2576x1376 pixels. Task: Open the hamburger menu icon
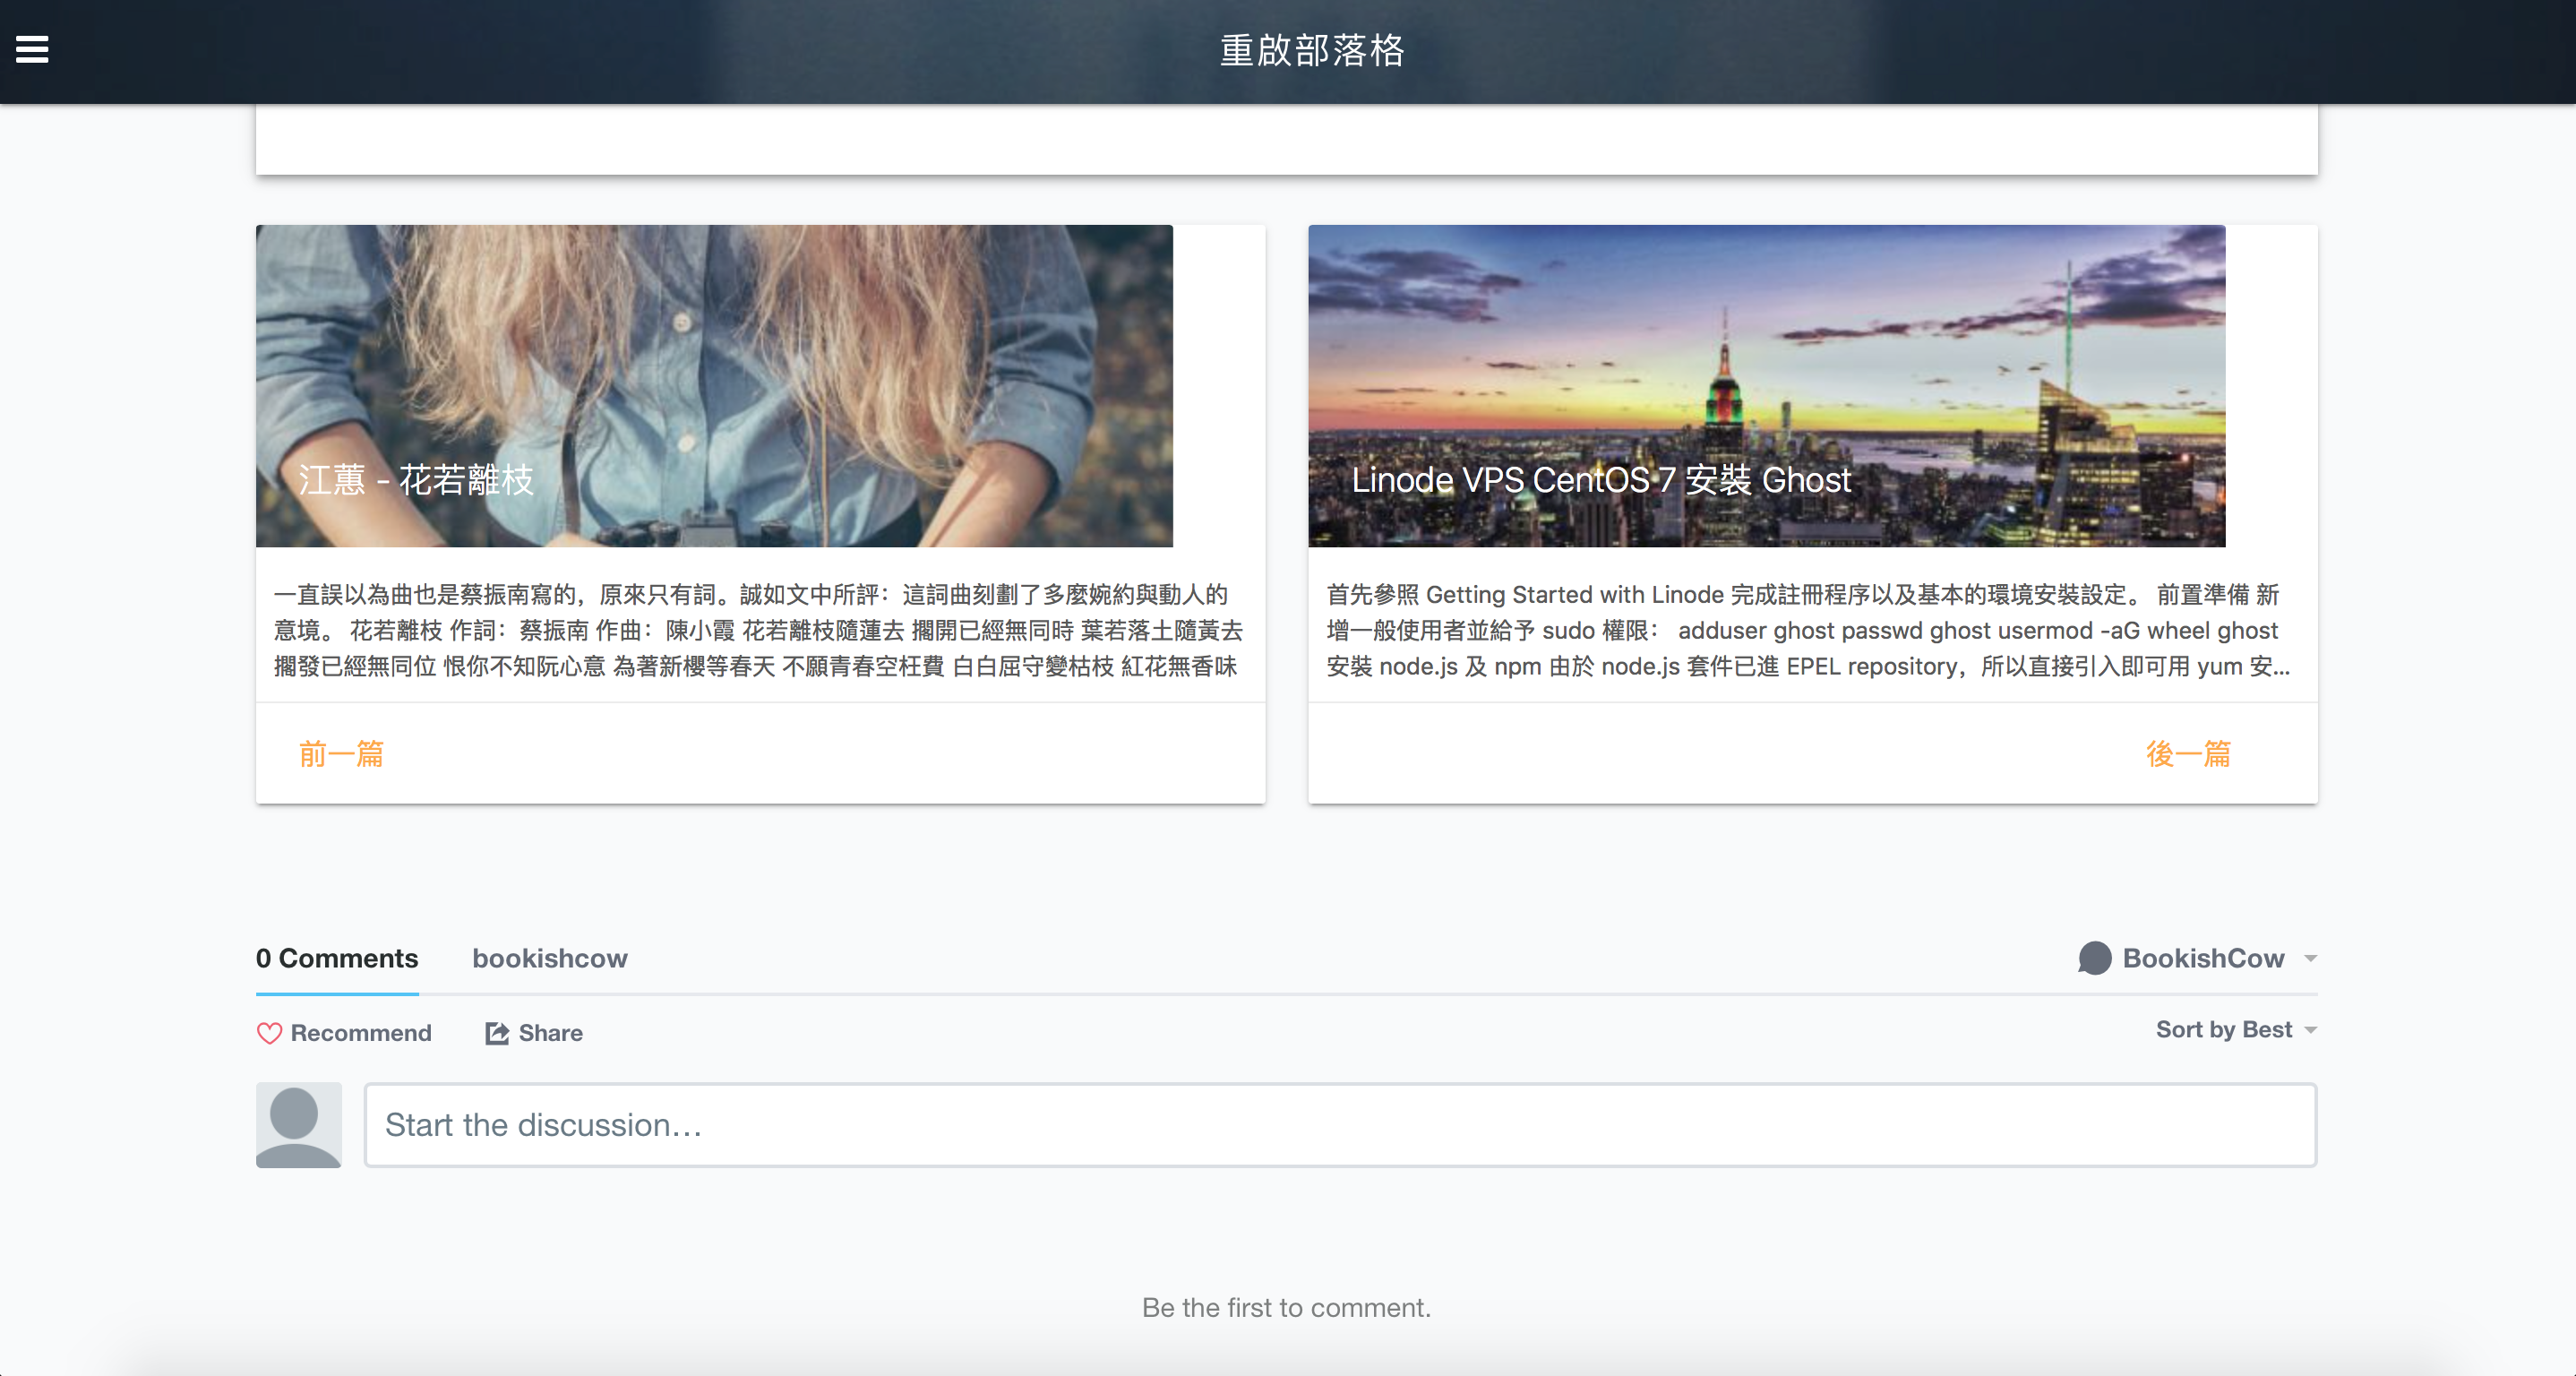pyautogui.click(x=32, y=49)
